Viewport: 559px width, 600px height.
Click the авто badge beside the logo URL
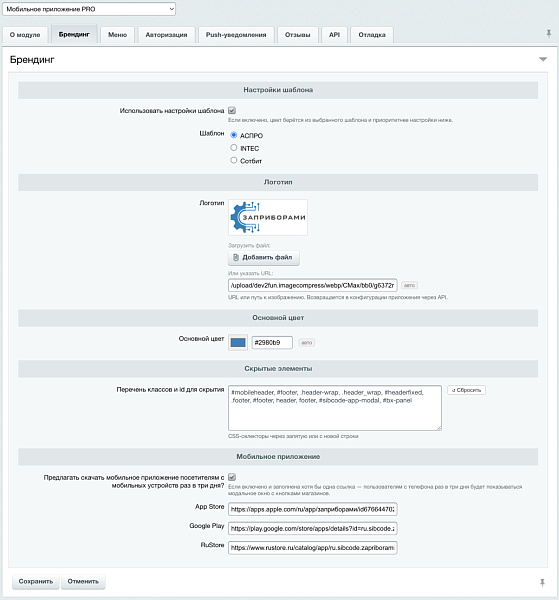click(x=409, y=285)
